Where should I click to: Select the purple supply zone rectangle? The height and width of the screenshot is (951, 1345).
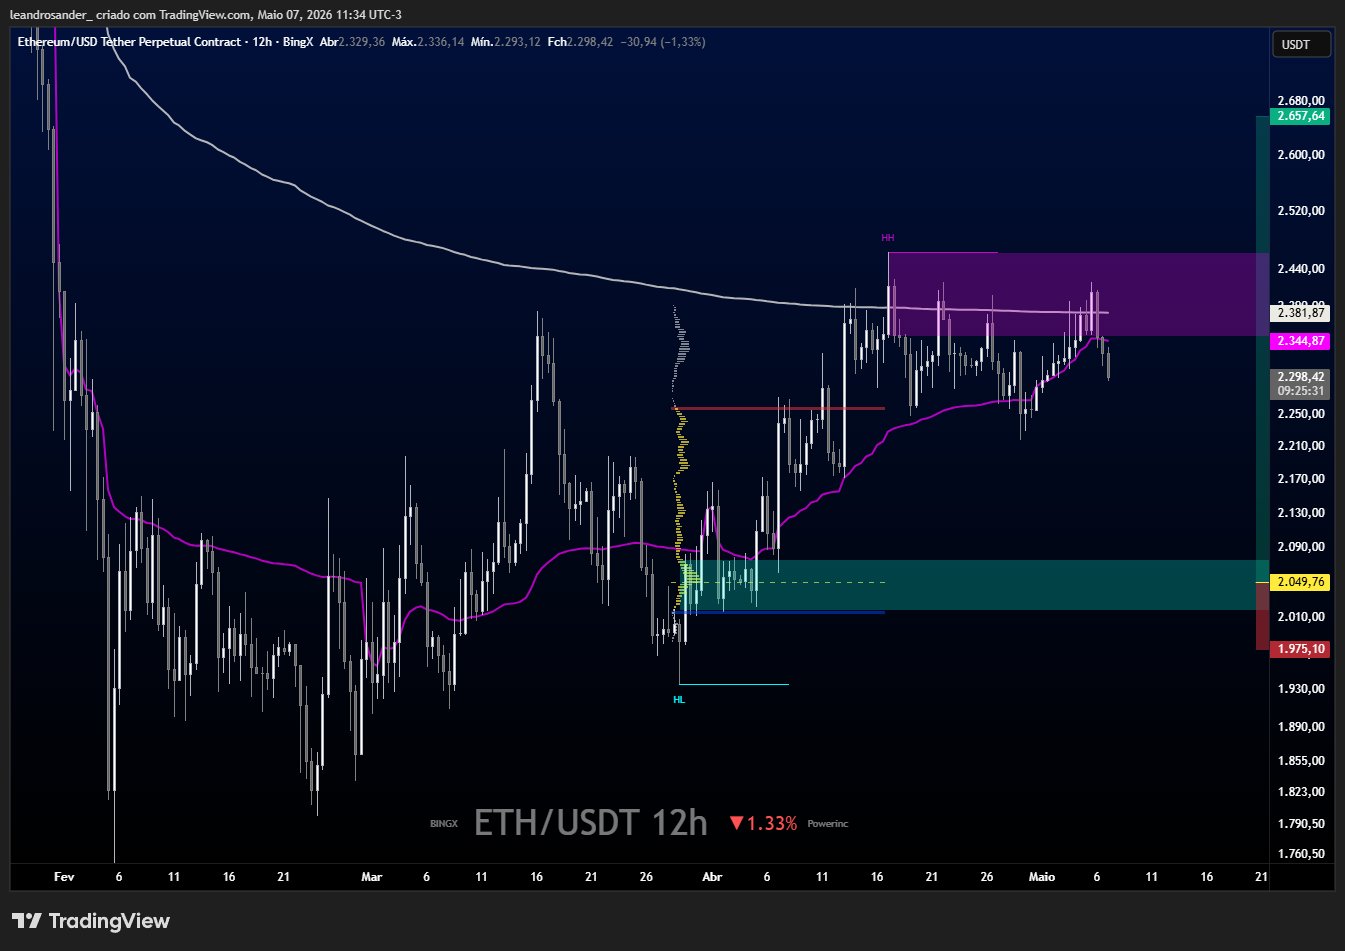pos(1078,294)
